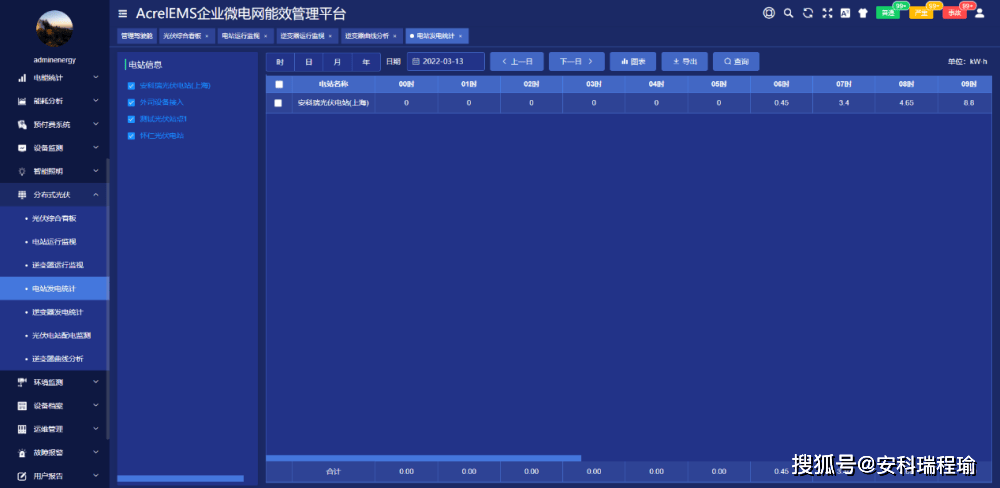Screen dimensions: 1000x488
Task: Click the 能耗分析 sidebar icon
Action: pos(22,101)
